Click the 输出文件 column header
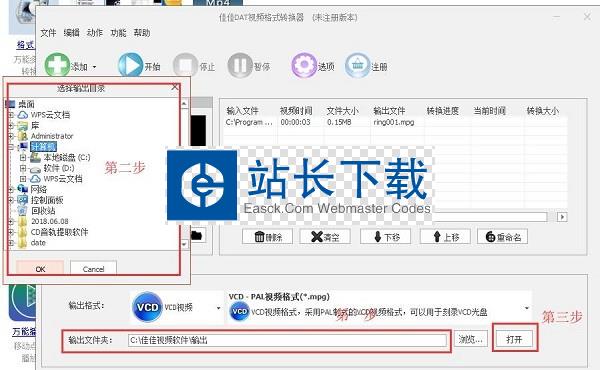Screen dimensions: 600x370 tap(389, 111)
